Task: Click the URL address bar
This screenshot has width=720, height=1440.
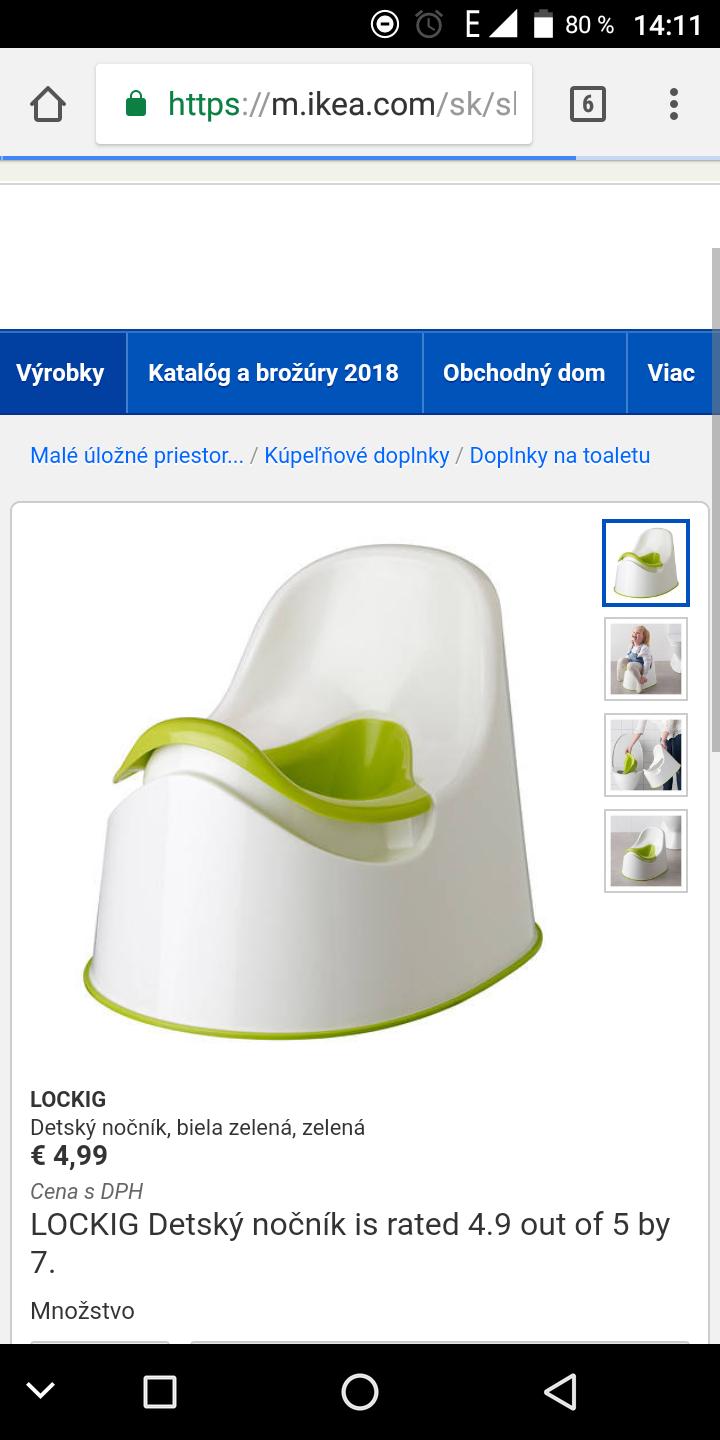Action: pyautogui.click(x=314, y=104)
